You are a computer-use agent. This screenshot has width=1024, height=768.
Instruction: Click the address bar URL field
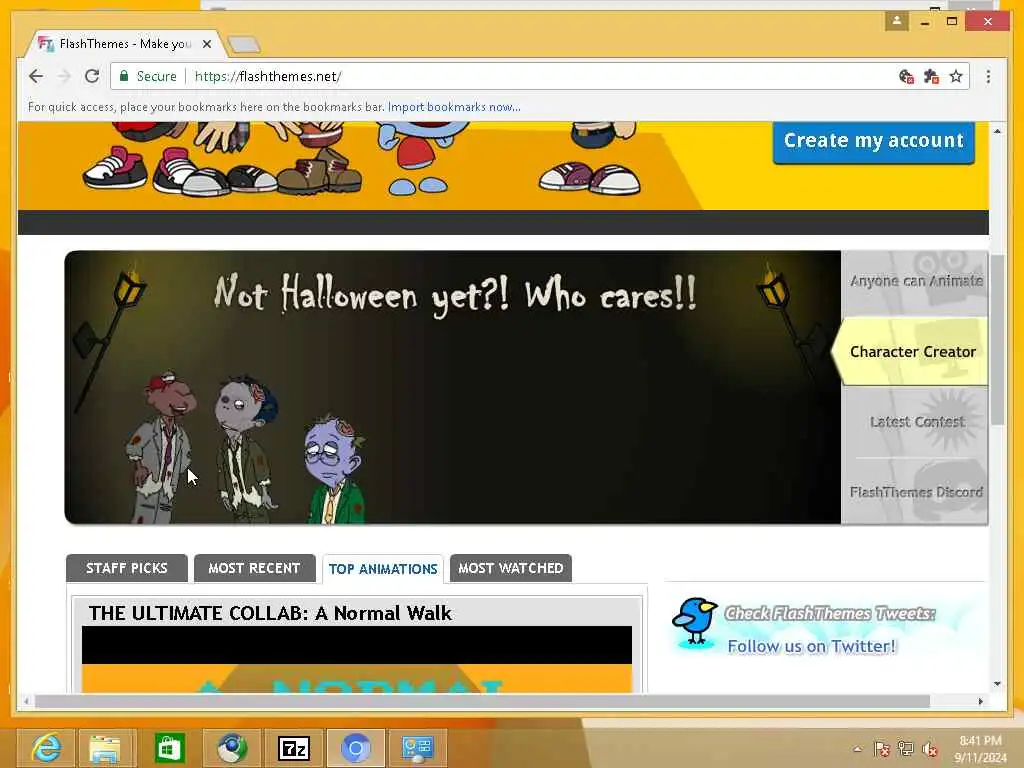pos(542,76)
